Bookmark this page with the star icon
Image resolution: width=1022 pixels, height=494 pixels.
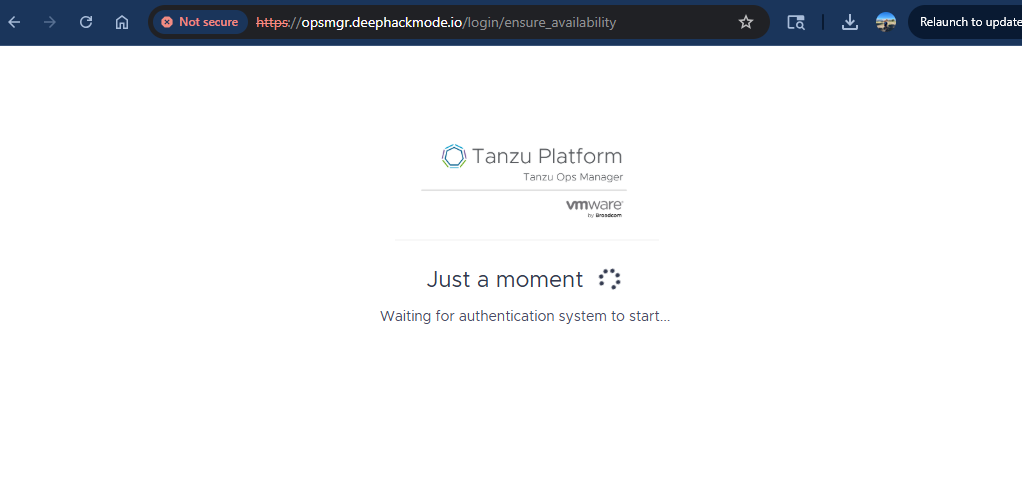(x=746, y=22)
